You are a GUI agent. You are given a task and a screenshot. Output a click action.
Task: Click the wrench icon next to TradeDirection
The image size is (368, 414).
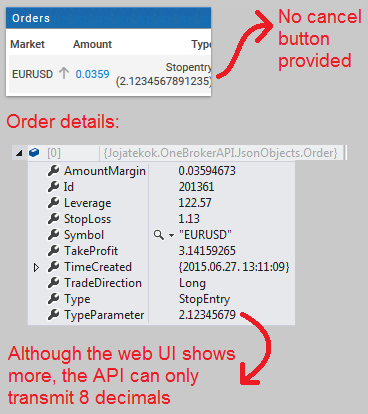coord(53,283)
